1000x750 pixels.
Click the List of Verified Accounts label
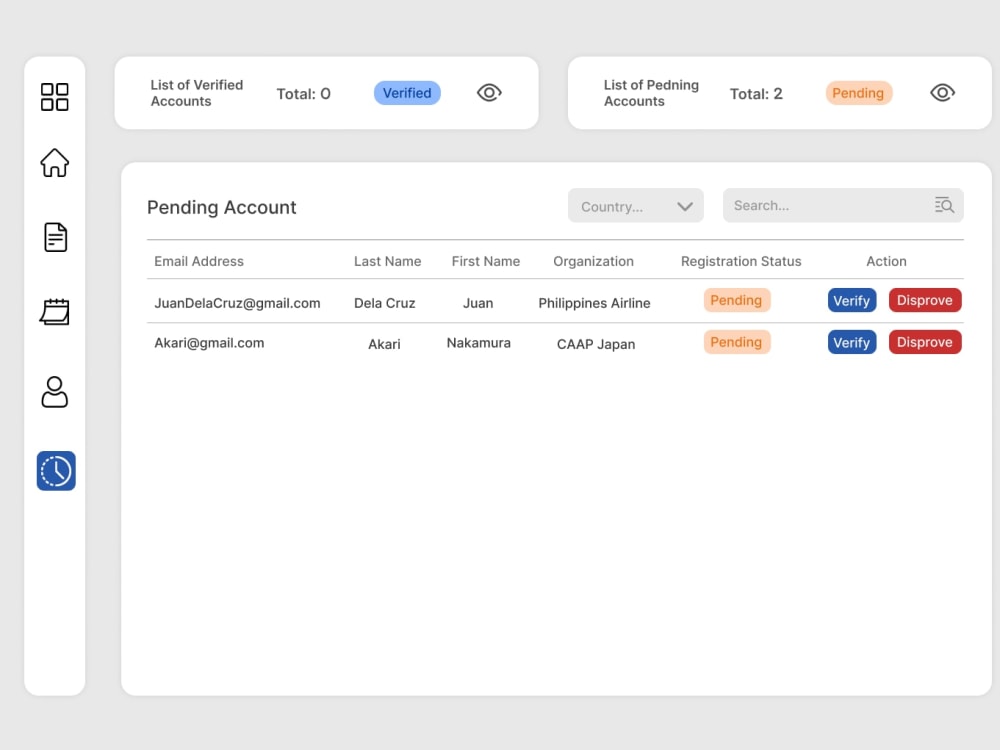point(197,93)
